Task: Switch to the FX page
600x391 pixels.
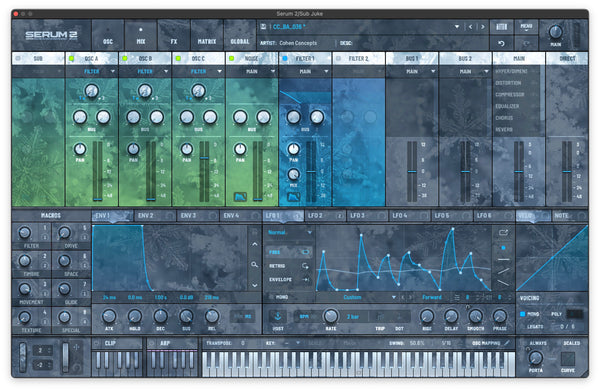Action: pyautogui.click(x=174, y=36)
